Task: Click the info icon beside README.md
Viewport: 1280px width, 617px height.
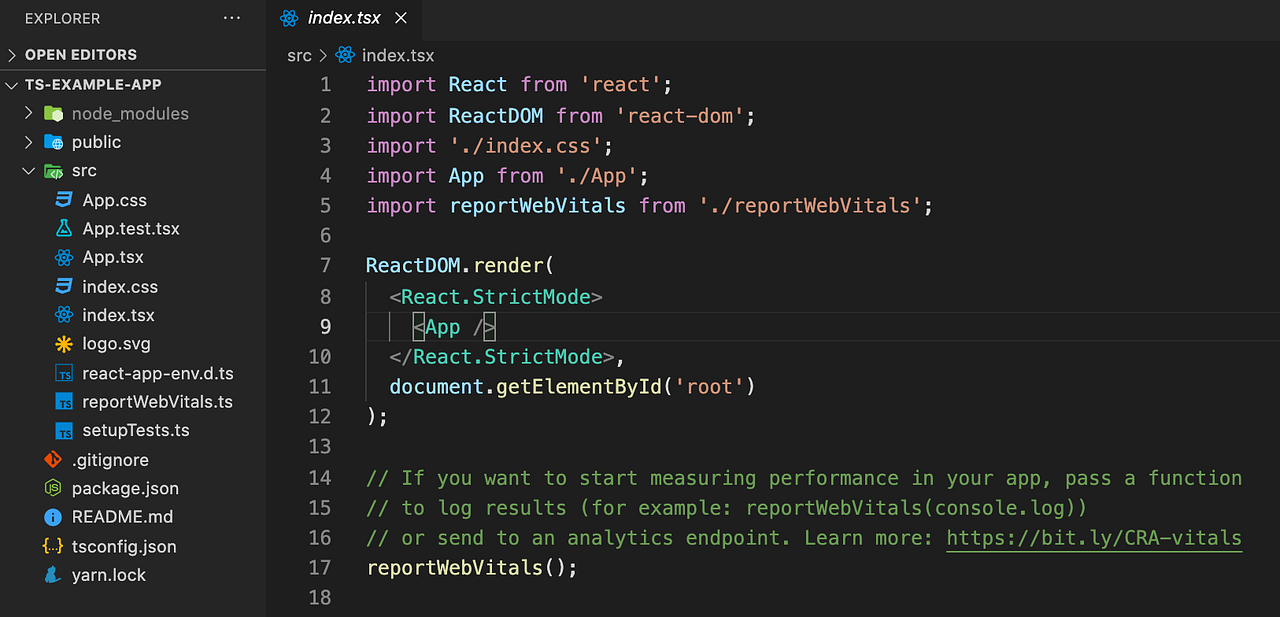Action: tap(51, 517)
